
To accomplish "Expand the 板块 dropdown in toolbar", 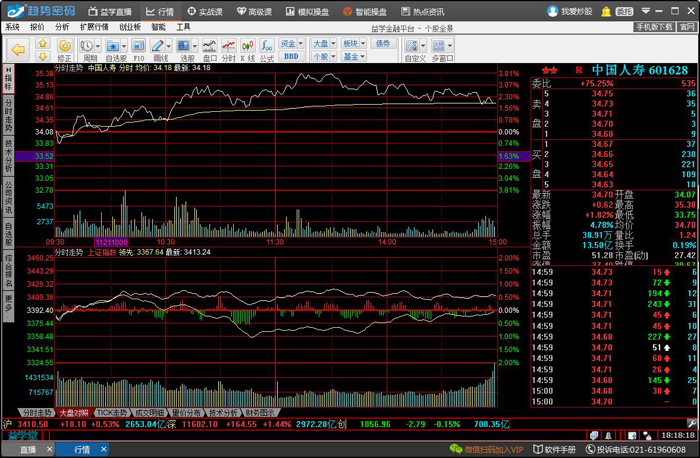I will tap(352, 44).
